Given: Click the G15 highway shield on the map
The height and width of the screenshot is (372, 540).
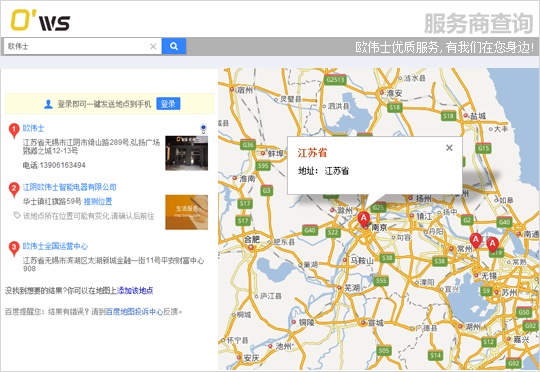Looking at the screenshot, I should coord(484,148).
